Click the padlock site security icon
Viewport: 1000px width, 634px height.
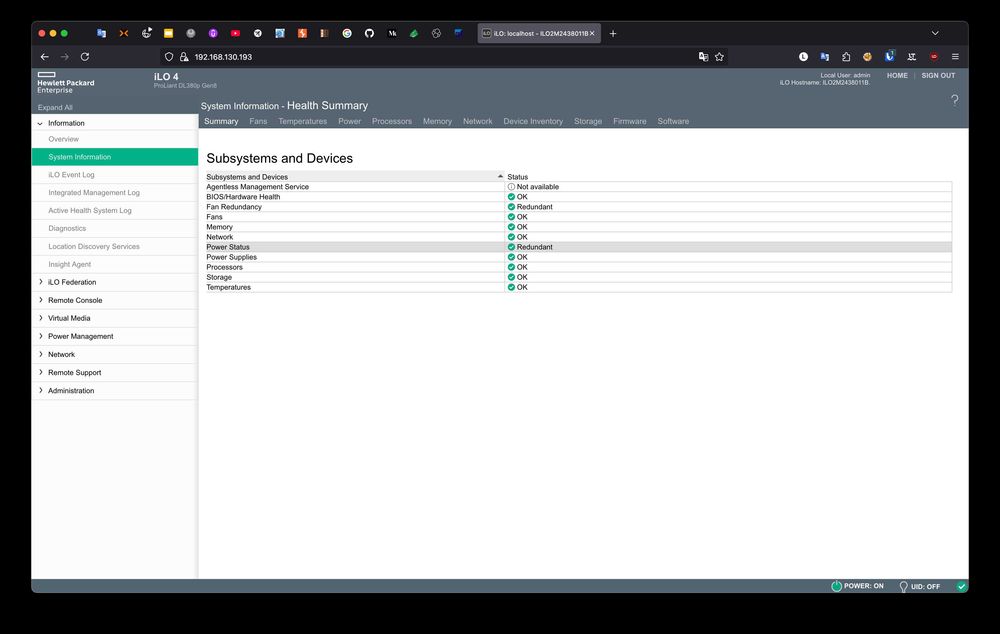184,57
